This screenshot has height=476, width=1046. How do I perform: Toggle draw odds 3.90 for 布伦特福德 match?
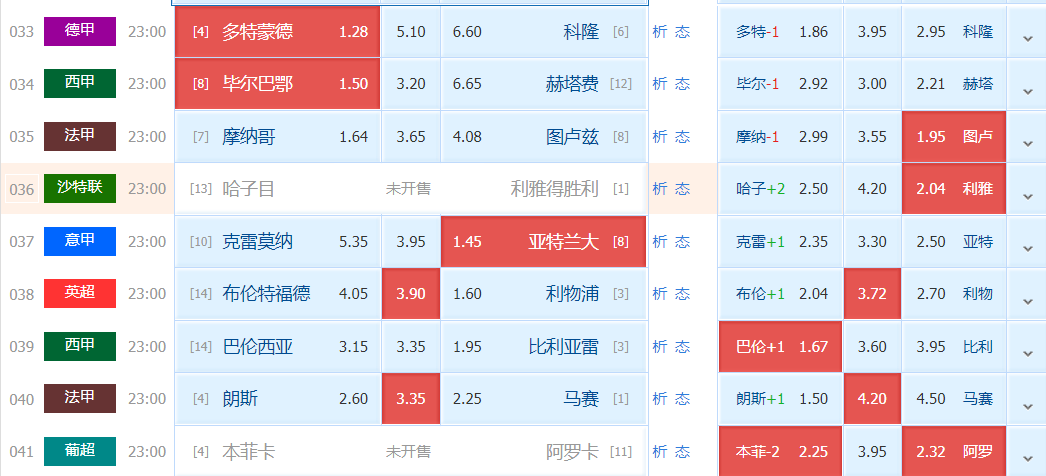(411, 294)
